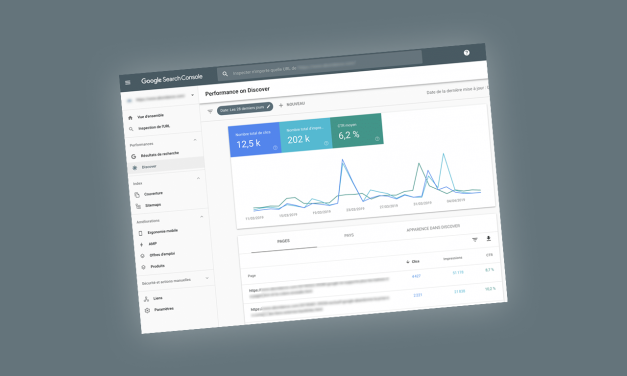The height and width of the screenshot is (376, 627).
Task: Toggle the Nombre total de clics card
Action: pyautogui.click(x=255, y=139)
